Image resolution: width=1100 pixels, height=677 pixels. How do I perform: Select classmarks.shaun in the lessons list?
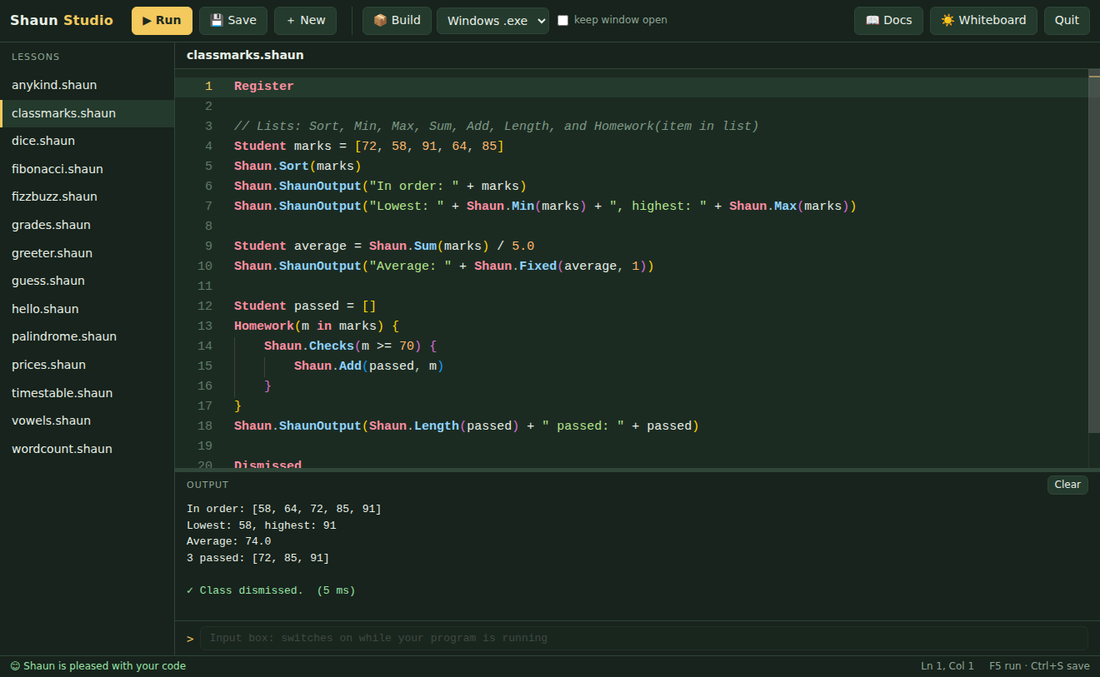[87, 113]
